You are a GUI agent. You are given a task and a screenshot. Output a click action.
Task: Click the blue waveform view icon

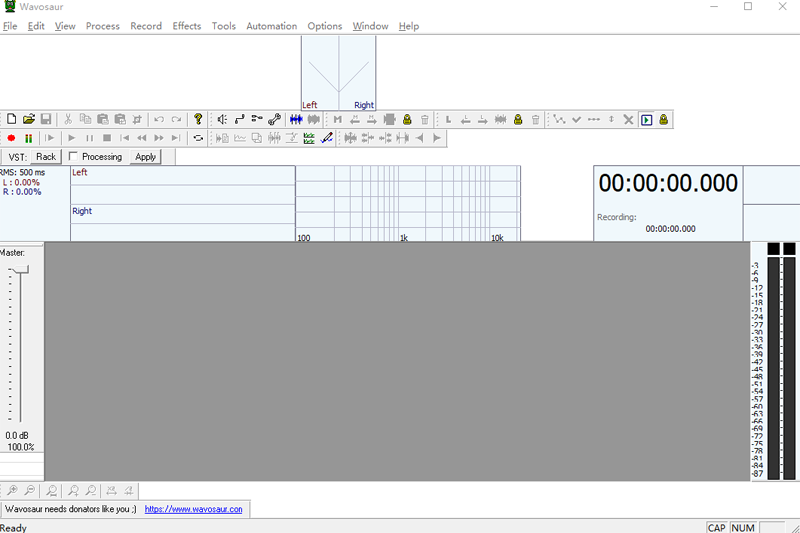[296, 119]
